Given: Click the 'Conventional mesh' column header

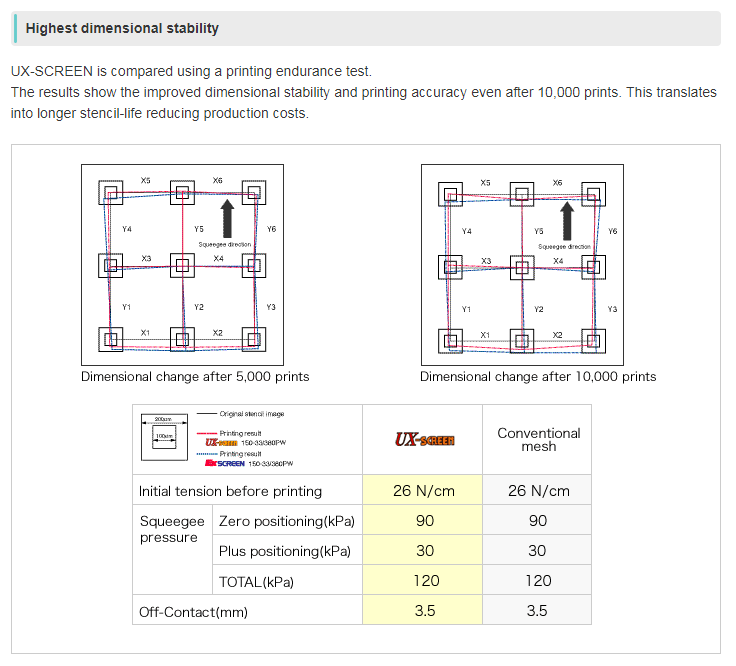Looking at the screenshot, I should (538, 440).
